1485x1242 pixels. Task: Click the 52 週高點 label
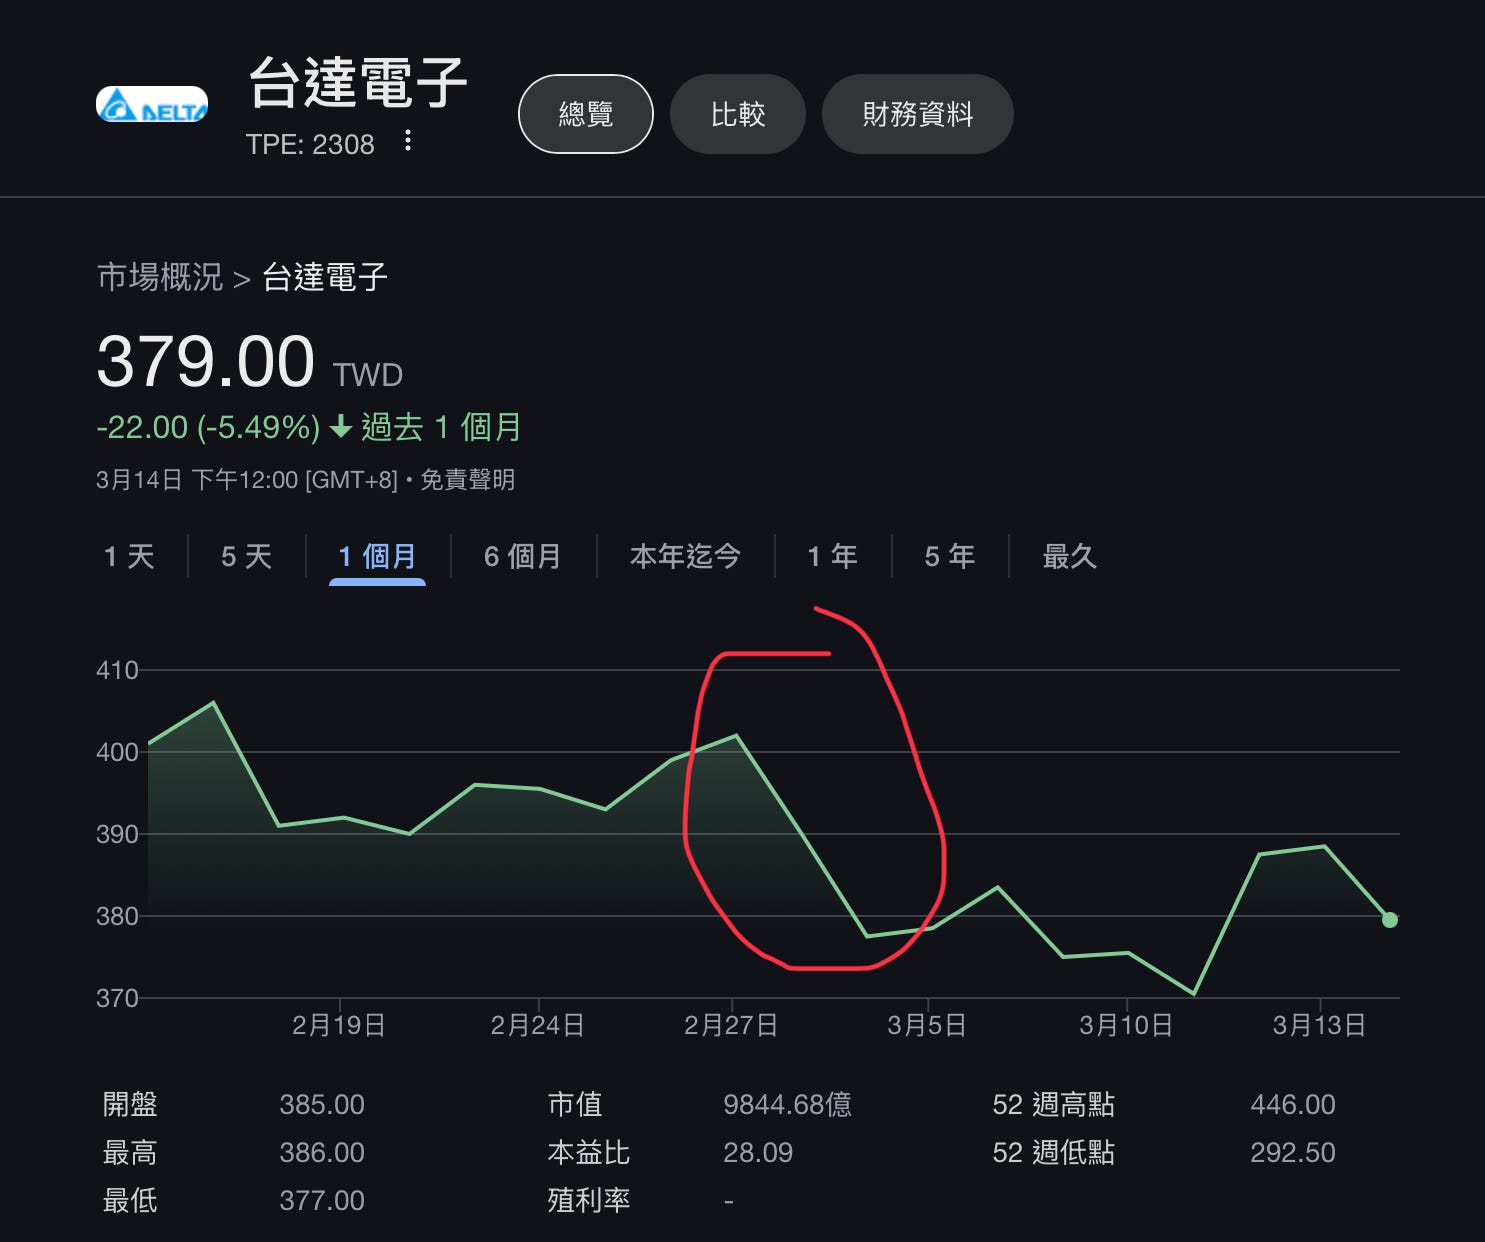1053,1105
